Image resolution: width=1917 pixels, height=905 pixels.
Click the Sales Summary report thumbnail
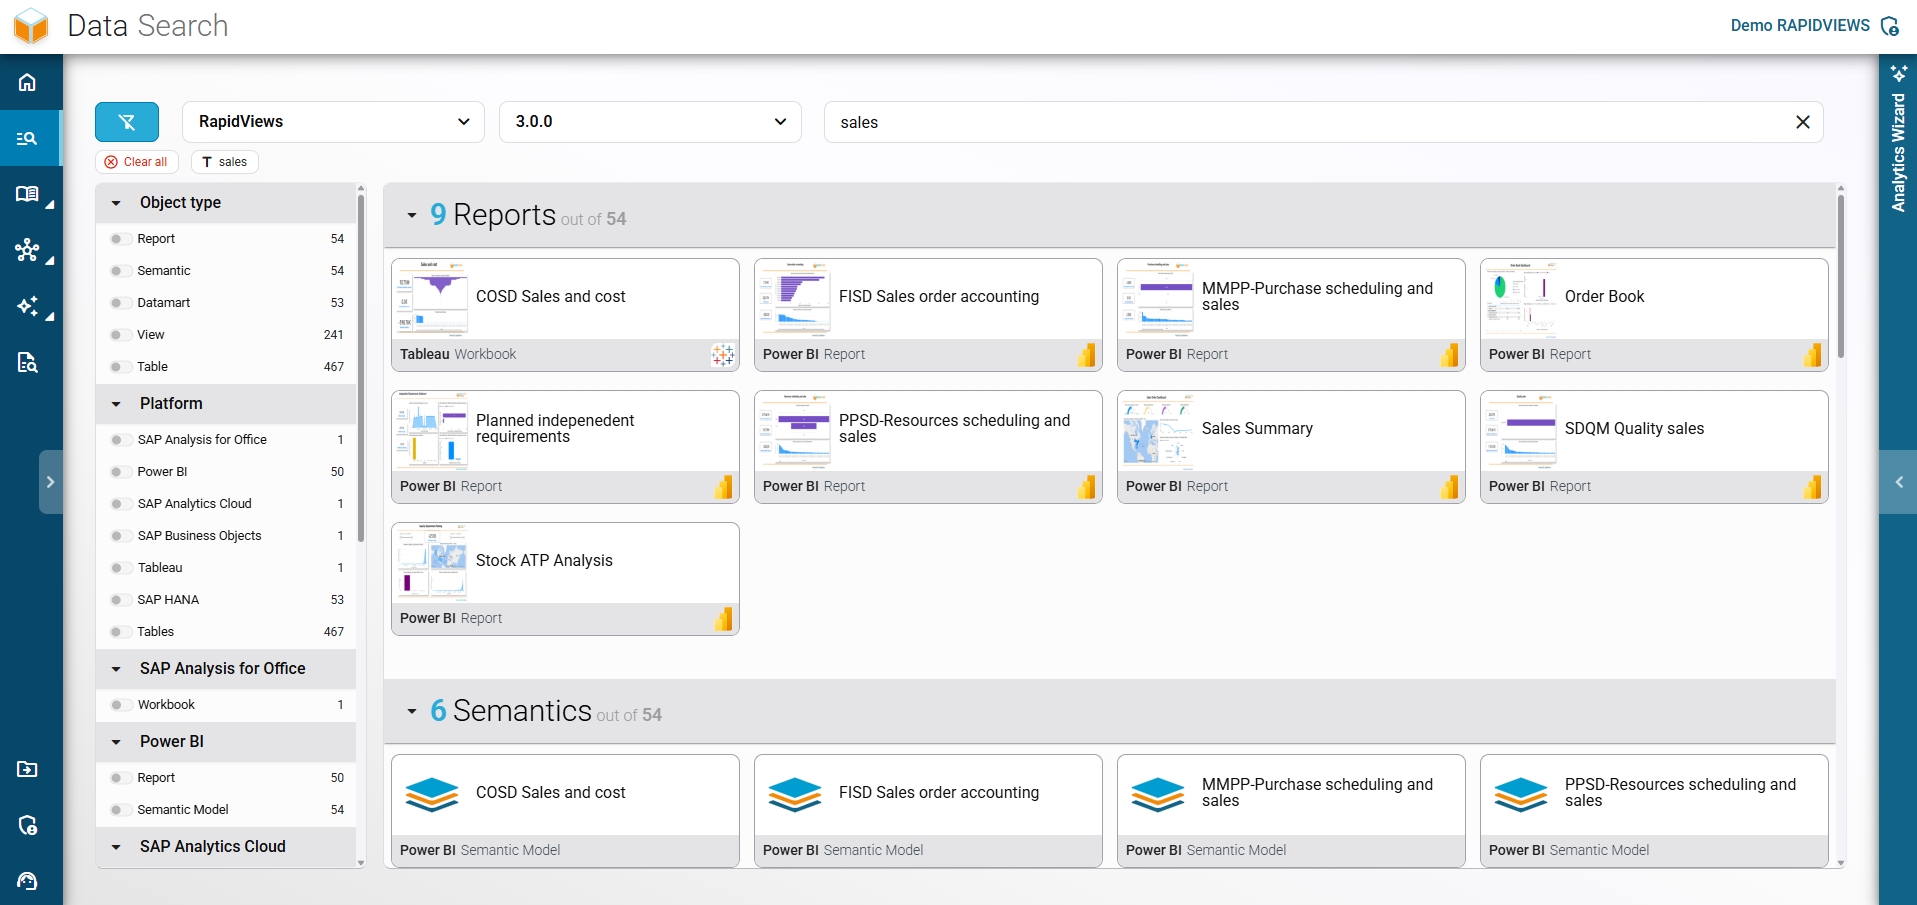click(1157, 430)
